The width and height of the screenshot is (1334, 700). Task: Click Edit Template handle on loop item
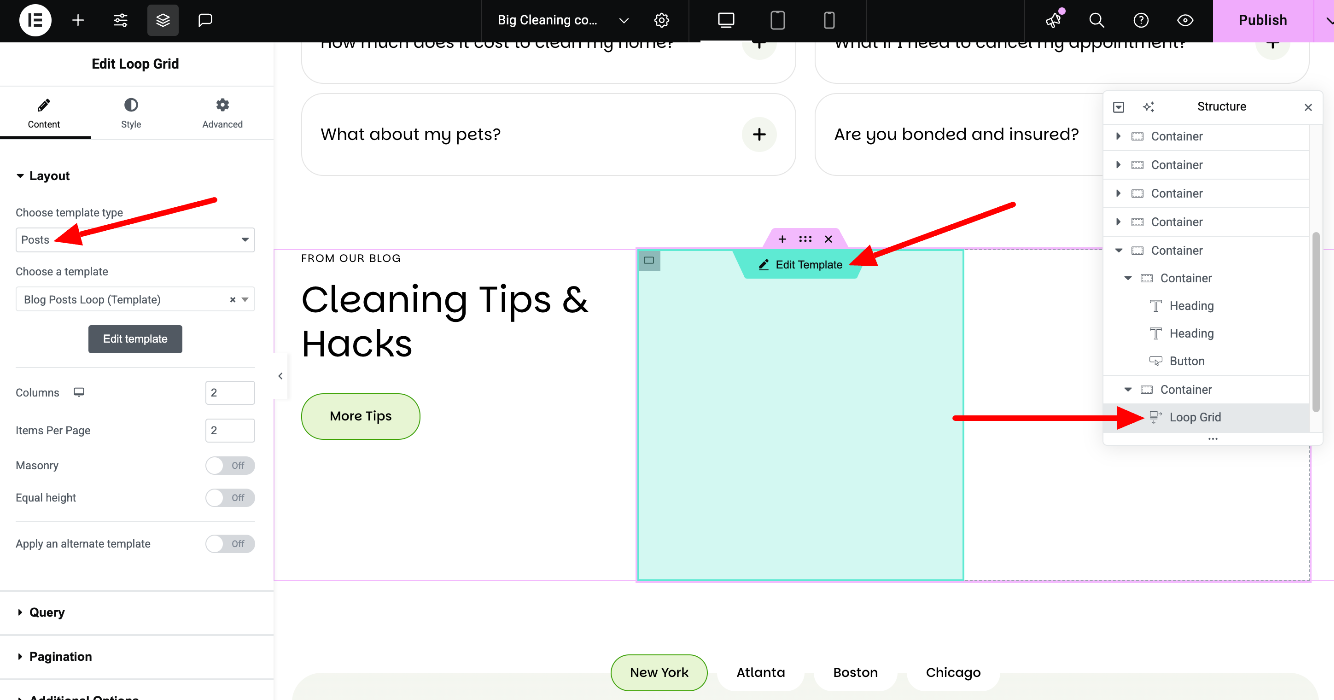click(x=798, y=265)
